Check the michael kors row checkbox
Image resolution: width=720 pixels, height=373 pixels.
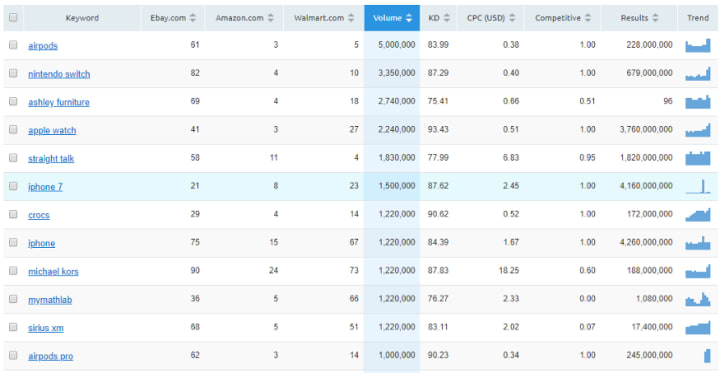tap(13, 271)
